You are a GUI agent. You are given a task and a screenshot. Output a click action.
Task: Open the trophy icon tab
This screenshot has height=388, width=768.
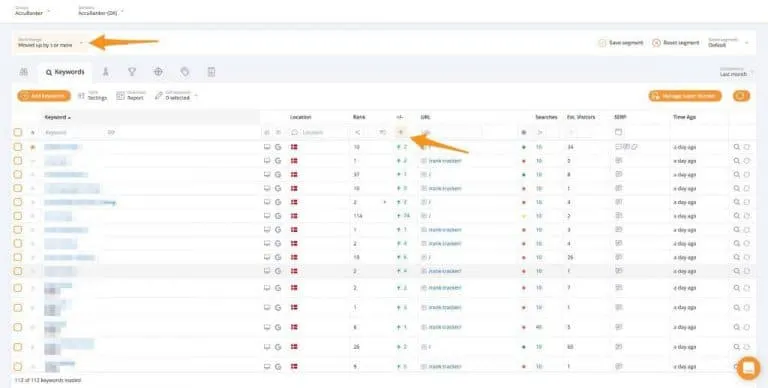click(x=132, y=72)
